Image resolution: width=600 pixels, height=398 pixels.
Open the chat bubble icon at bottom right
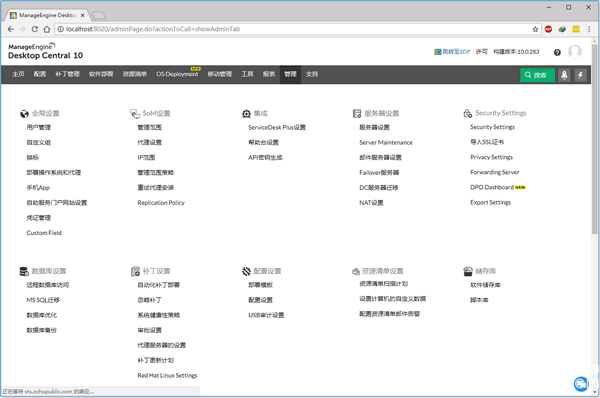pyautogui.click(x=581, y=384)
